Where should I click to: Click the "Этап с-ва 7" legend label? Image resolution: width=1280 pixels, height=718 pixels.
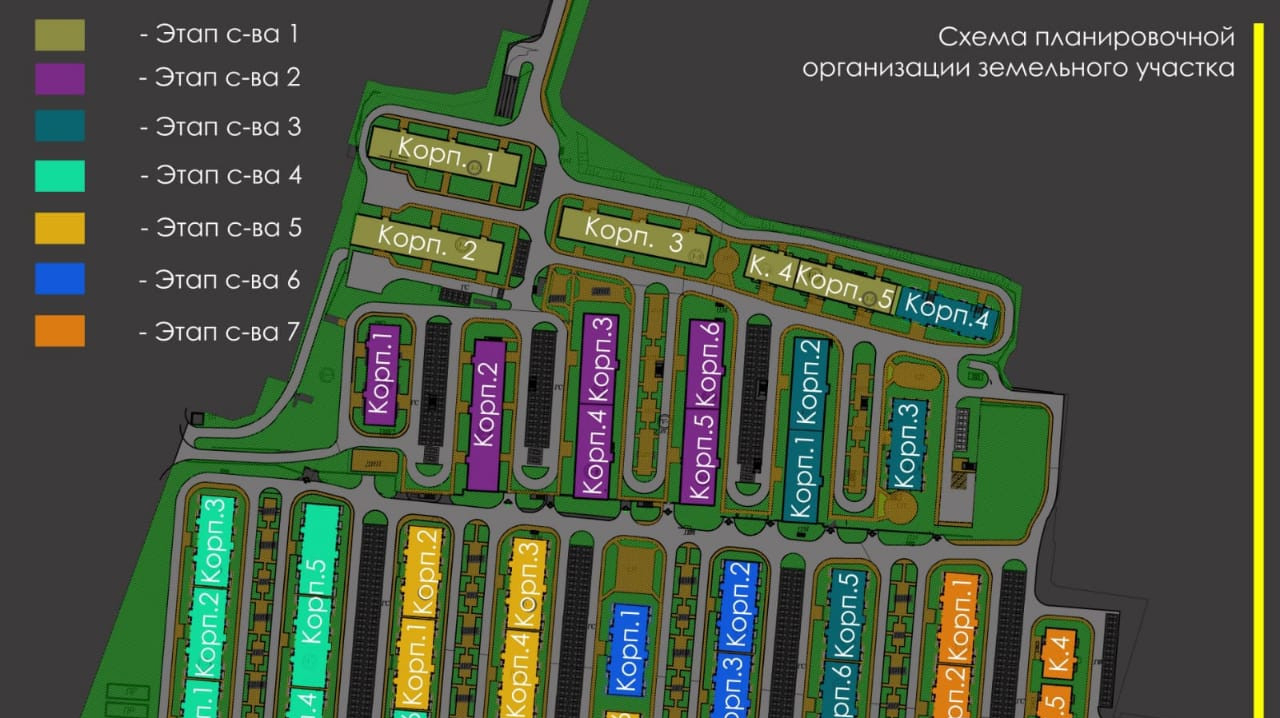(220, 331)
